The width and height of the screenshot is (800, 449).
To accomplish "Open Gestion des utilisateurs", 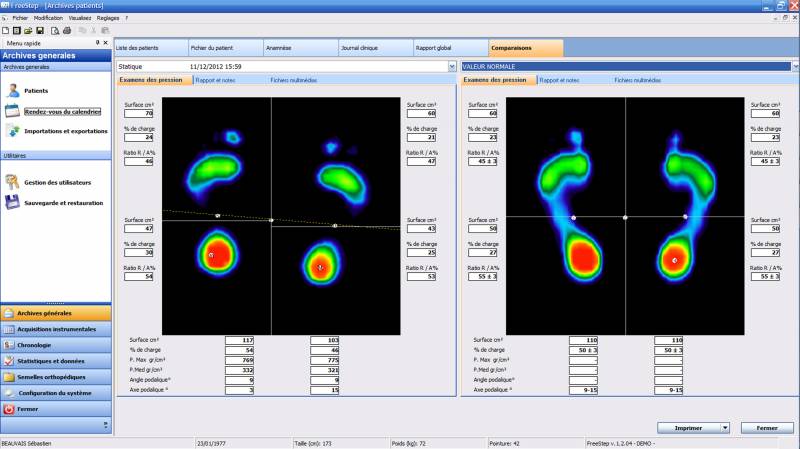I will click(x=57, y=182).
